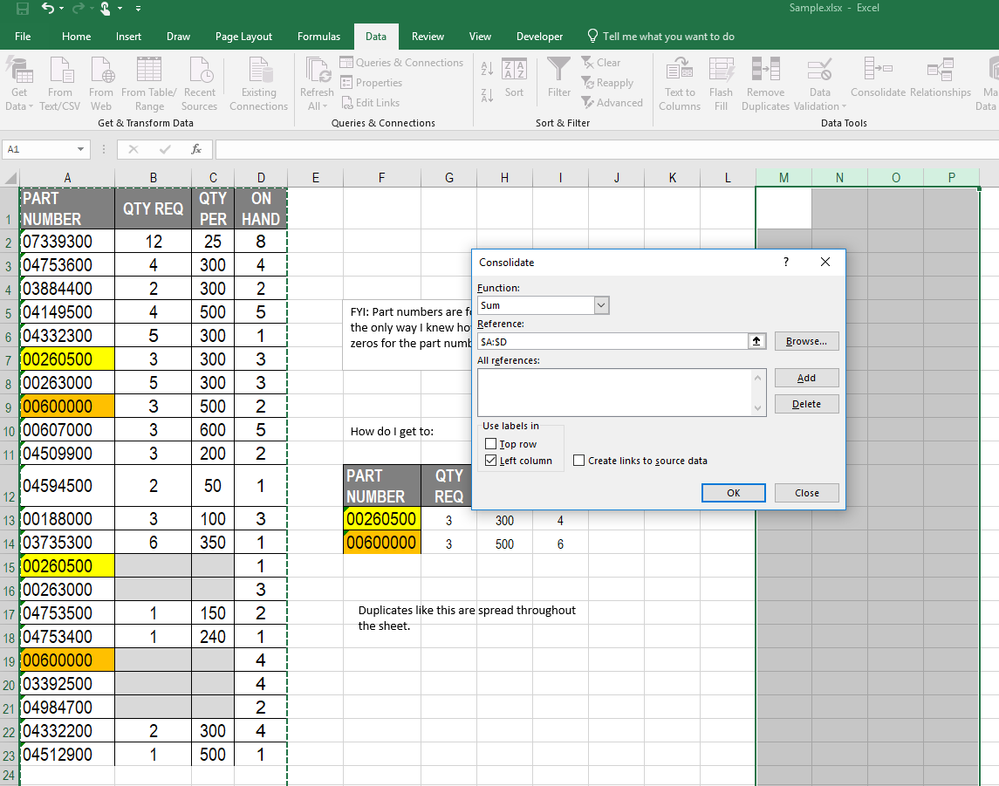Click the Delete button in Consolidate
The width and height of the screenshot is (999, 786).
tap(806, 404)
